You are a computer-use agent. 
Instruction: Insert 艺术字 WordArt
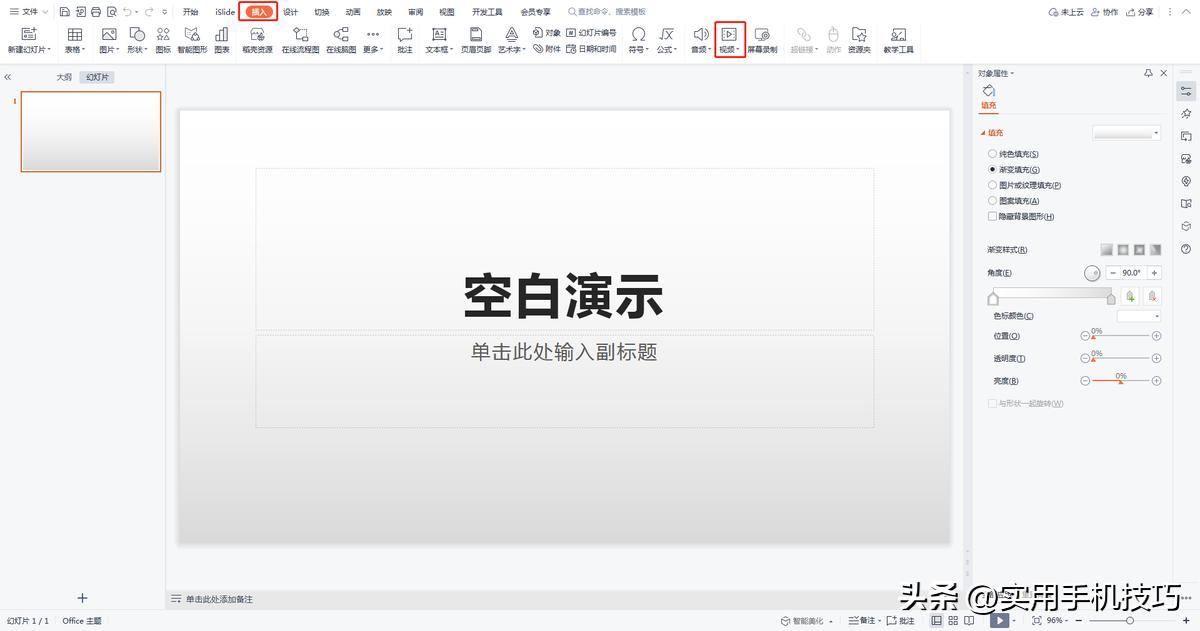pyautogui.click(x=510, y=40)
